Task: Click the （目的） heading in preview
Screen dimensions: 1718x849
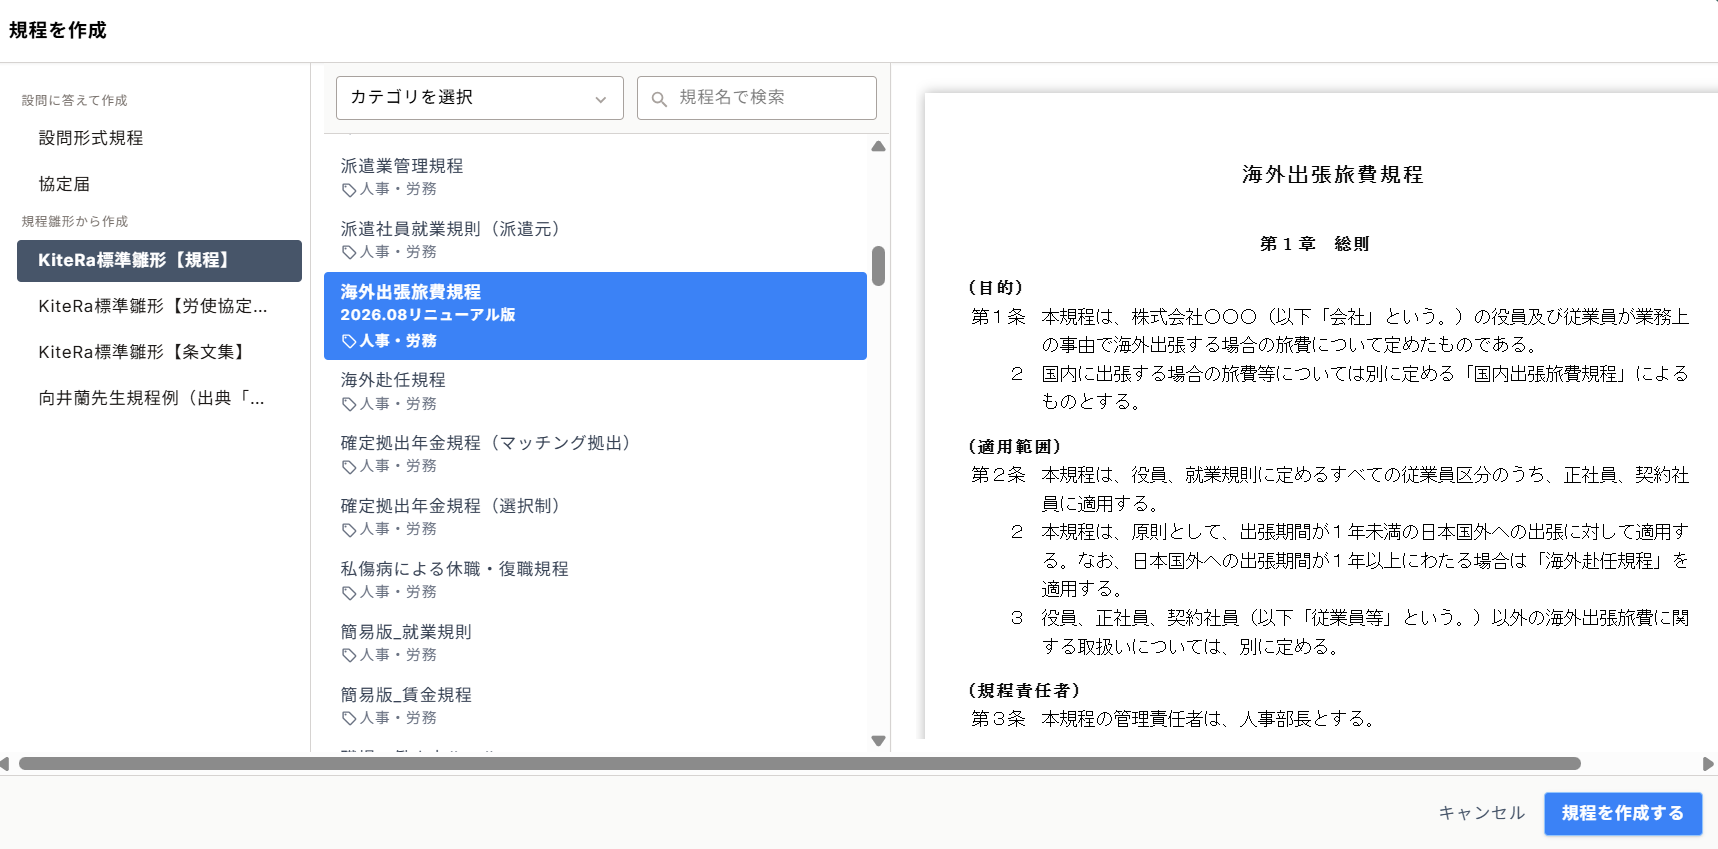Action: click(x=995, y=288)
